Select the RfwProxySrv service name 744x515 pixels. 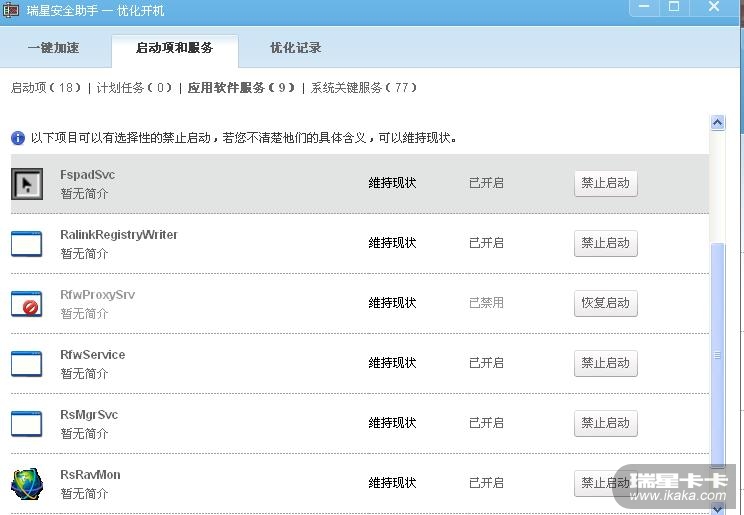pos(98,295)
